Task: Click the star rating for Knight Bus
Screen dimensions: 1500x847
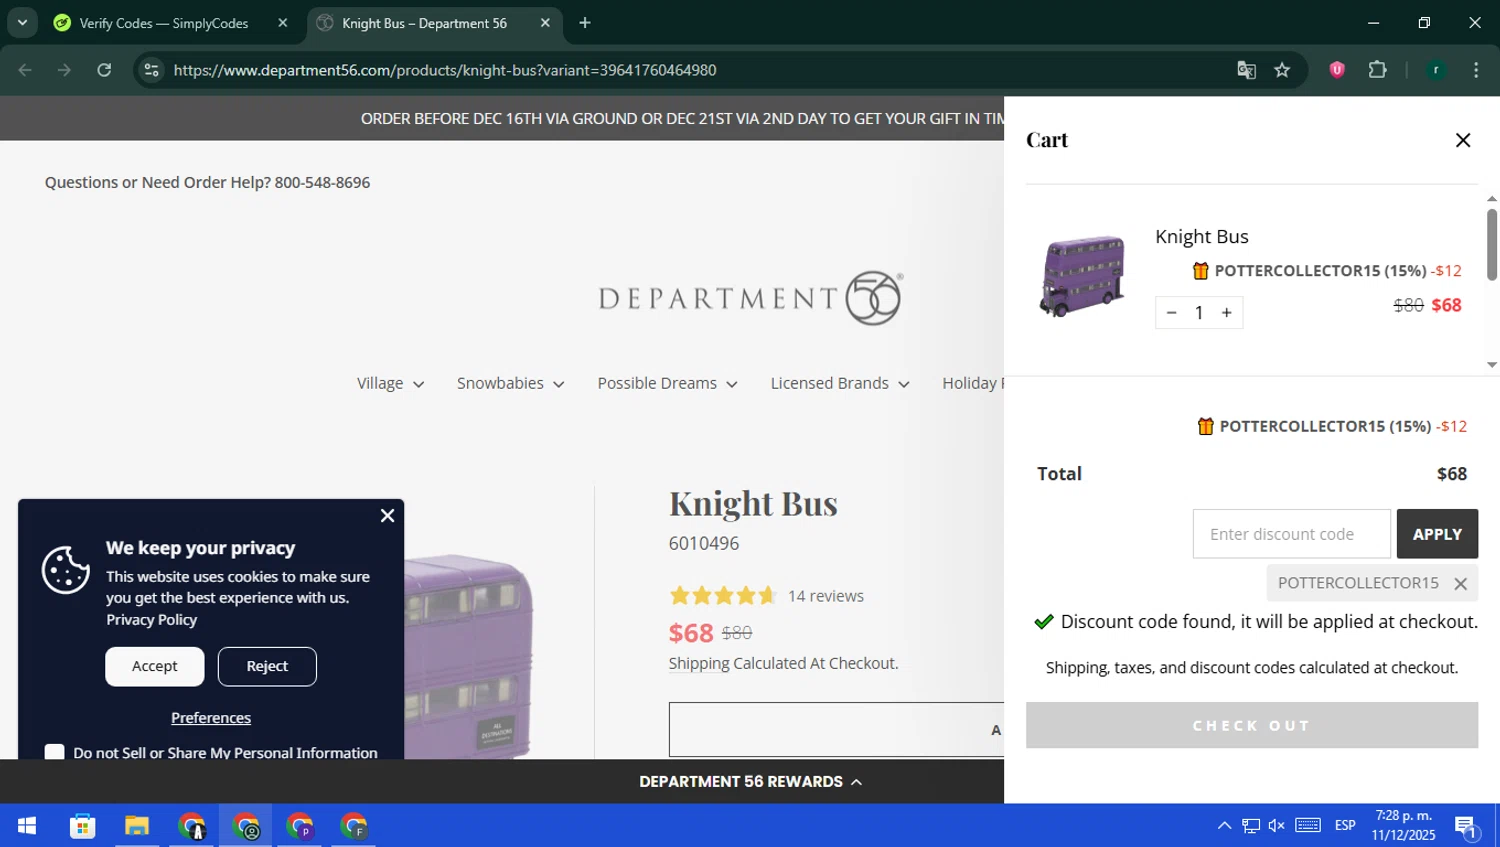Action: click(x=723, y=596)
